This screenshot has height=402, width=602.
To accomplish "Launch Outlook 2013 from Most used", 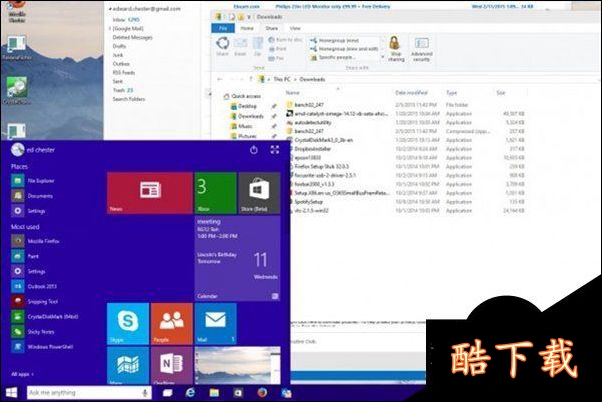I will (34, 286).
